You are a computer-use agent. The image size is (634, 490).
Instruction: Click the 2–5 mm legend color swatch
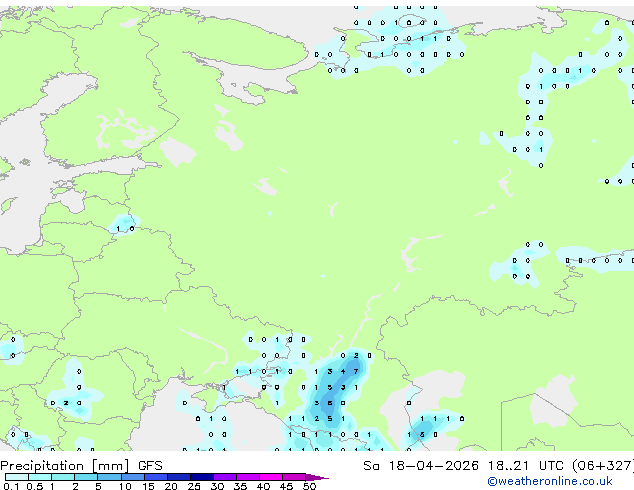[86, 477]
